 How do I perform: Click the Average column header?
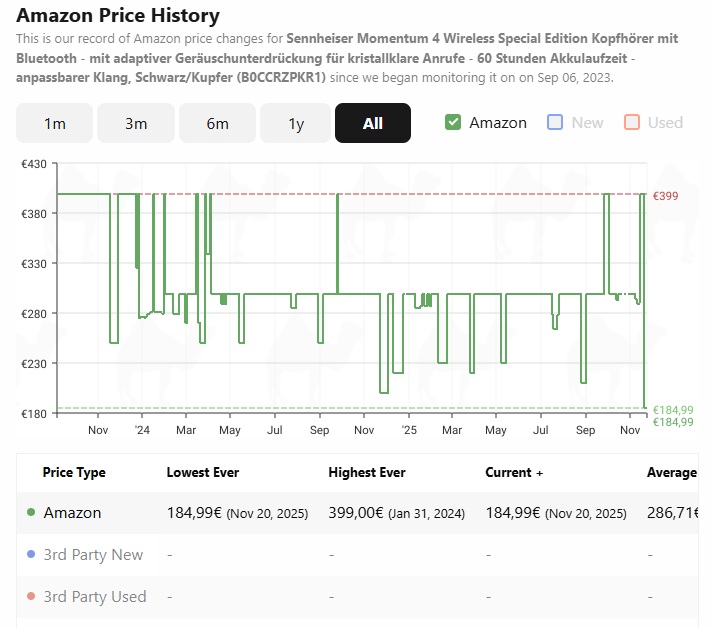pos(672,472)
